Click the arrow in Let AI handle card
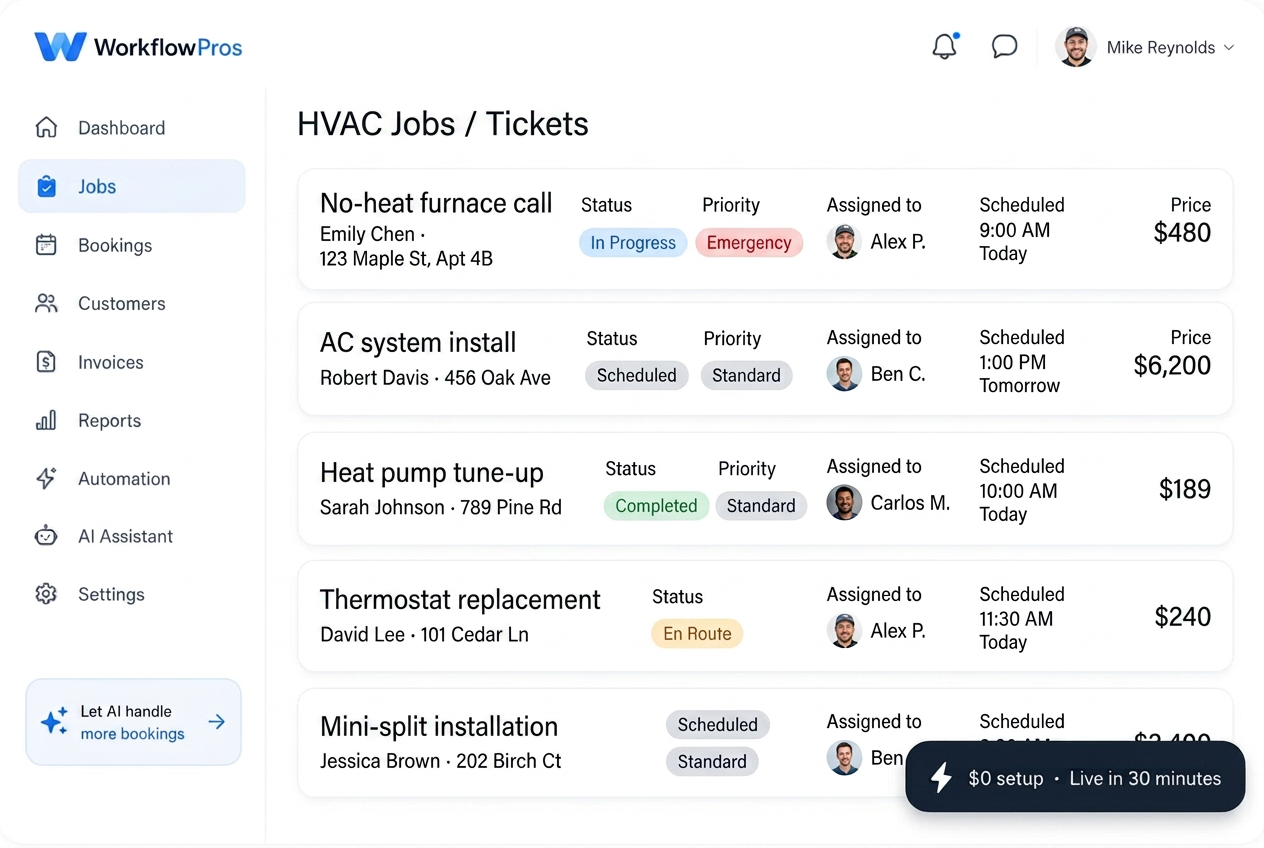Viewport: 1264px width, 848px height. (x=216, y=722)
